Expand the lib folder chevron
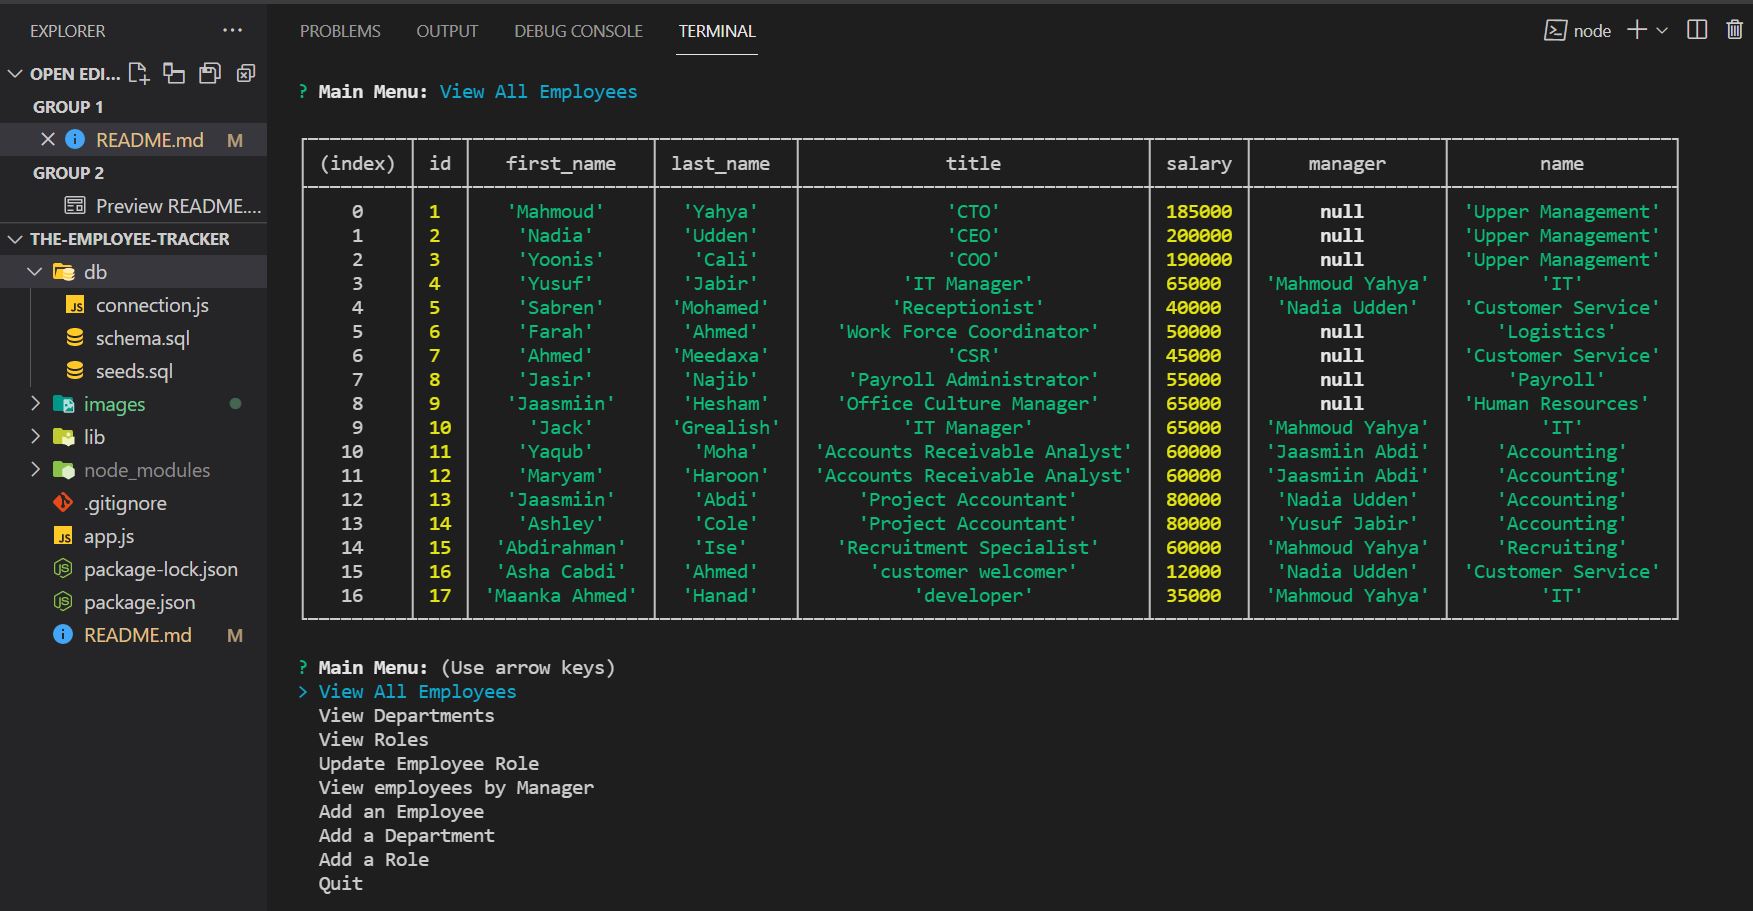1753x911 pixels. 35,437
